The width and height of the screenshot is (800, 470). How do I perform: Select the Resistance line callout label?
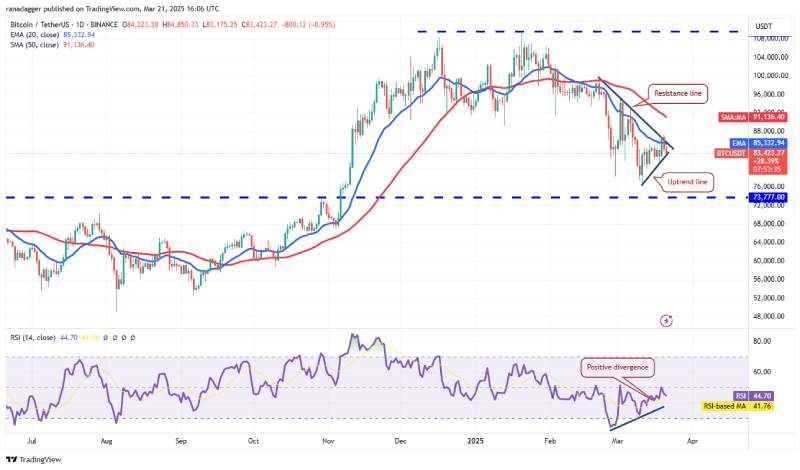coord(678,93)
